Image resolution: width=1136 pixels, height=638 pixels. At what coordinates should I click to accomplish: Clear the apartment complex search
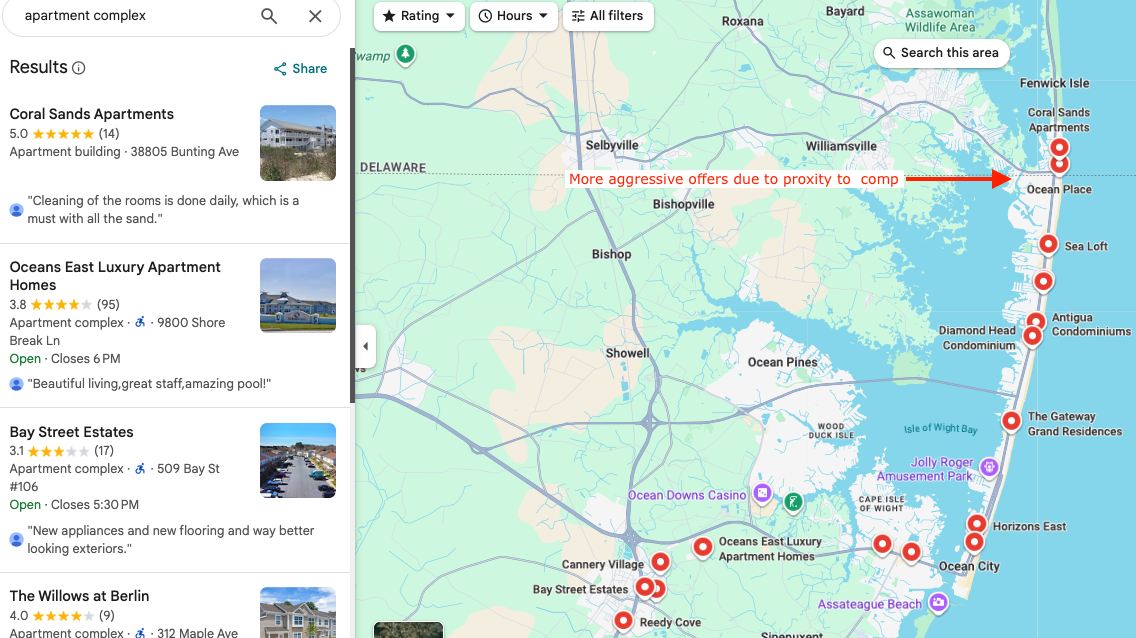[x=315, y=16]
